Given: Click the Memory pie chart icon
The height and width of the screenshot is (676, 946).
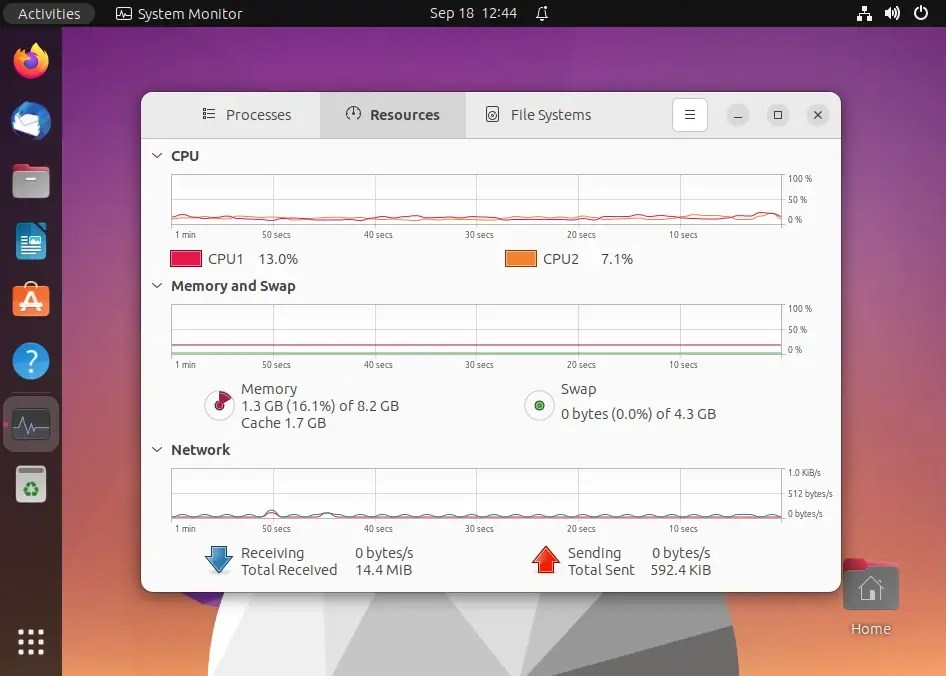Looking at the screenshot, I should [220, 404].
